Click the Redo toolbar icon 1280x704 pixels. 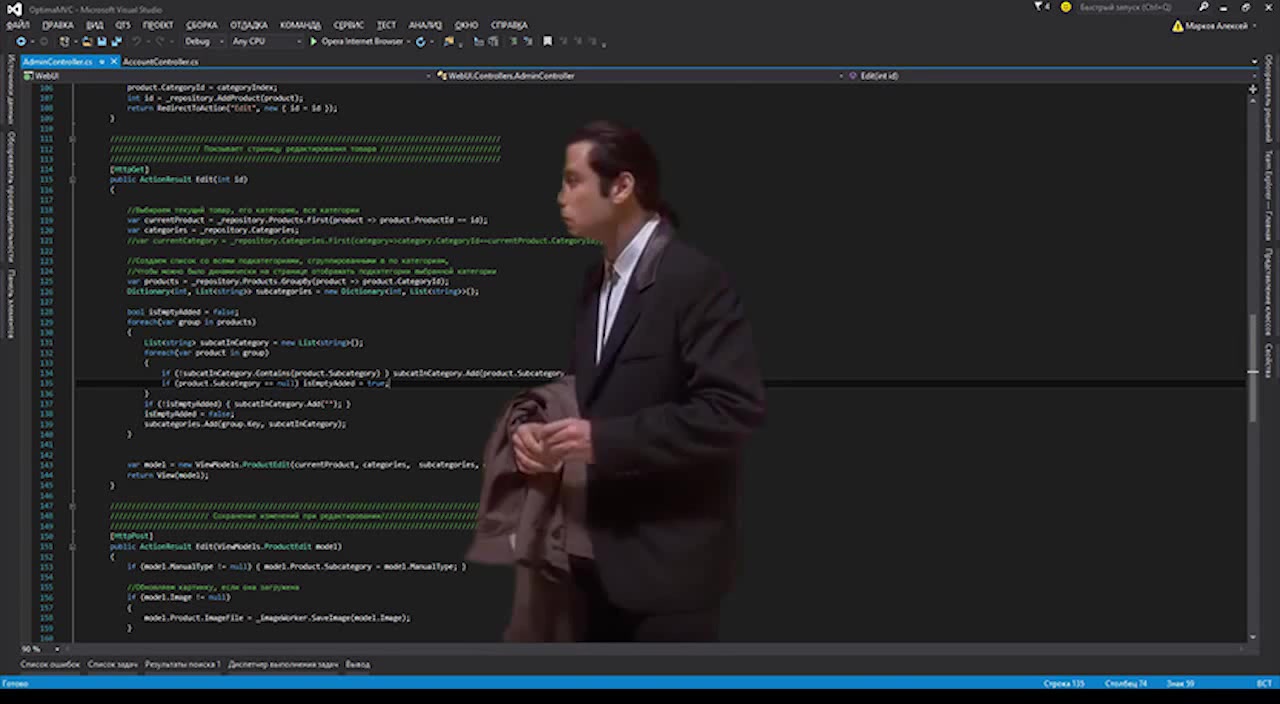[x=159, y=41]
